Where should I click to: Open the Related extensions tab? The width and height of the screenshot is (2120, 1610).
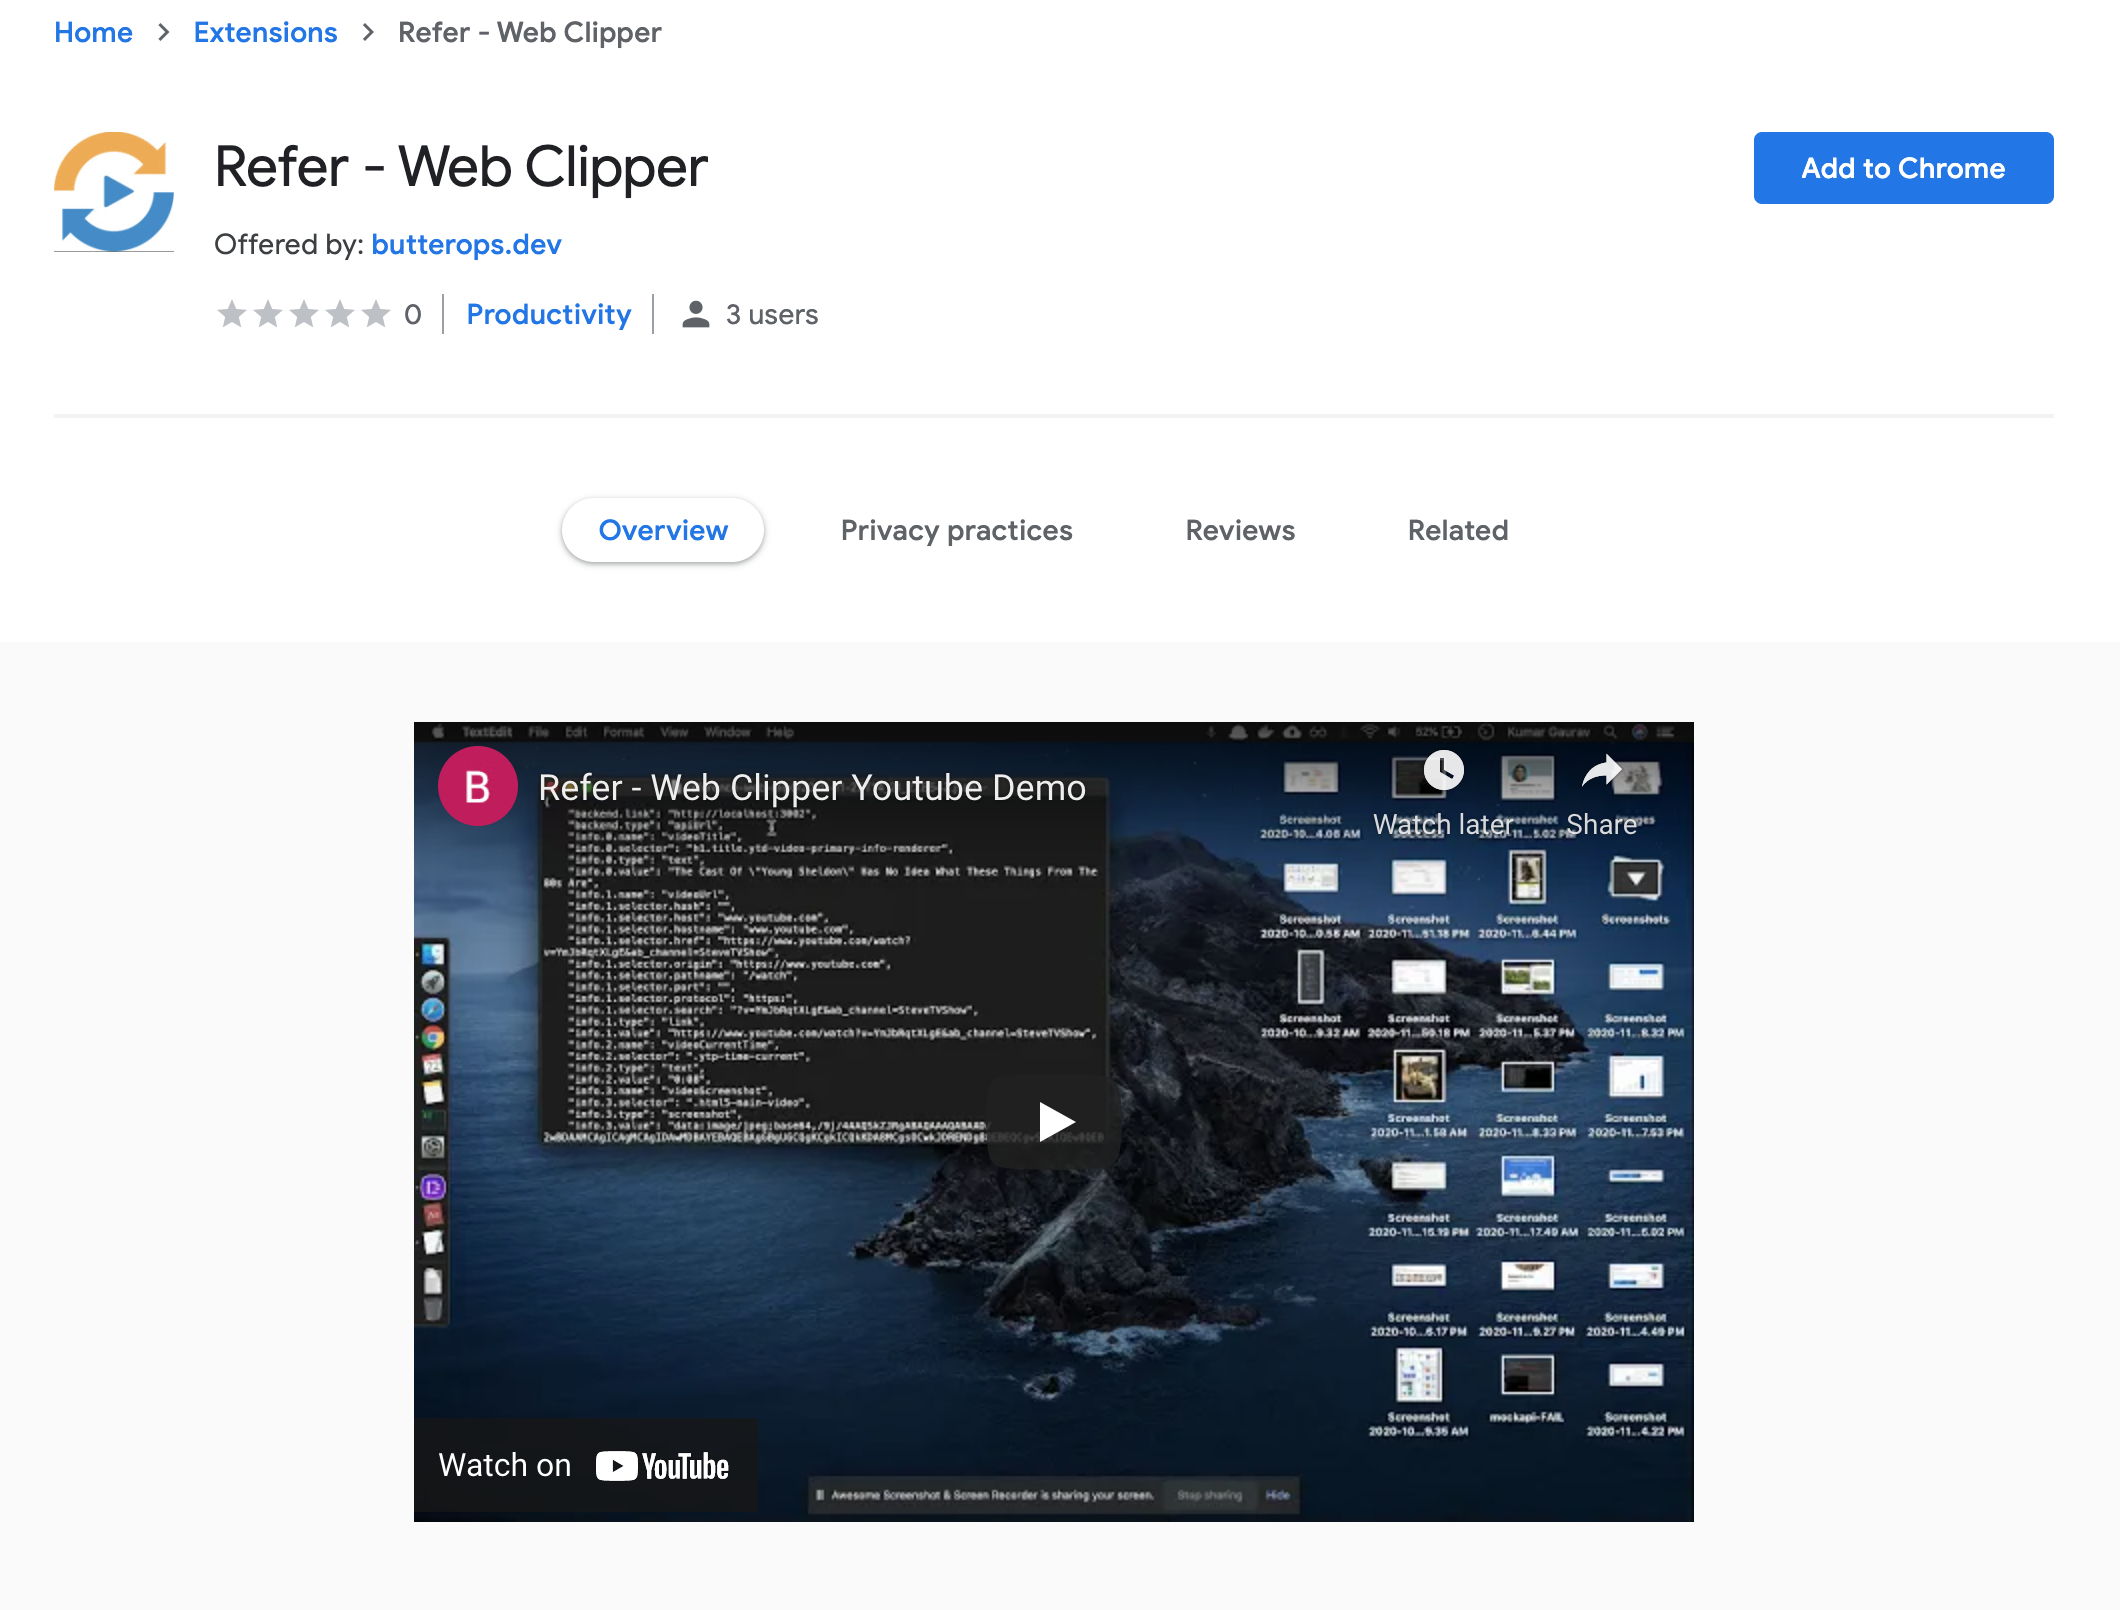click(1457, 529)
